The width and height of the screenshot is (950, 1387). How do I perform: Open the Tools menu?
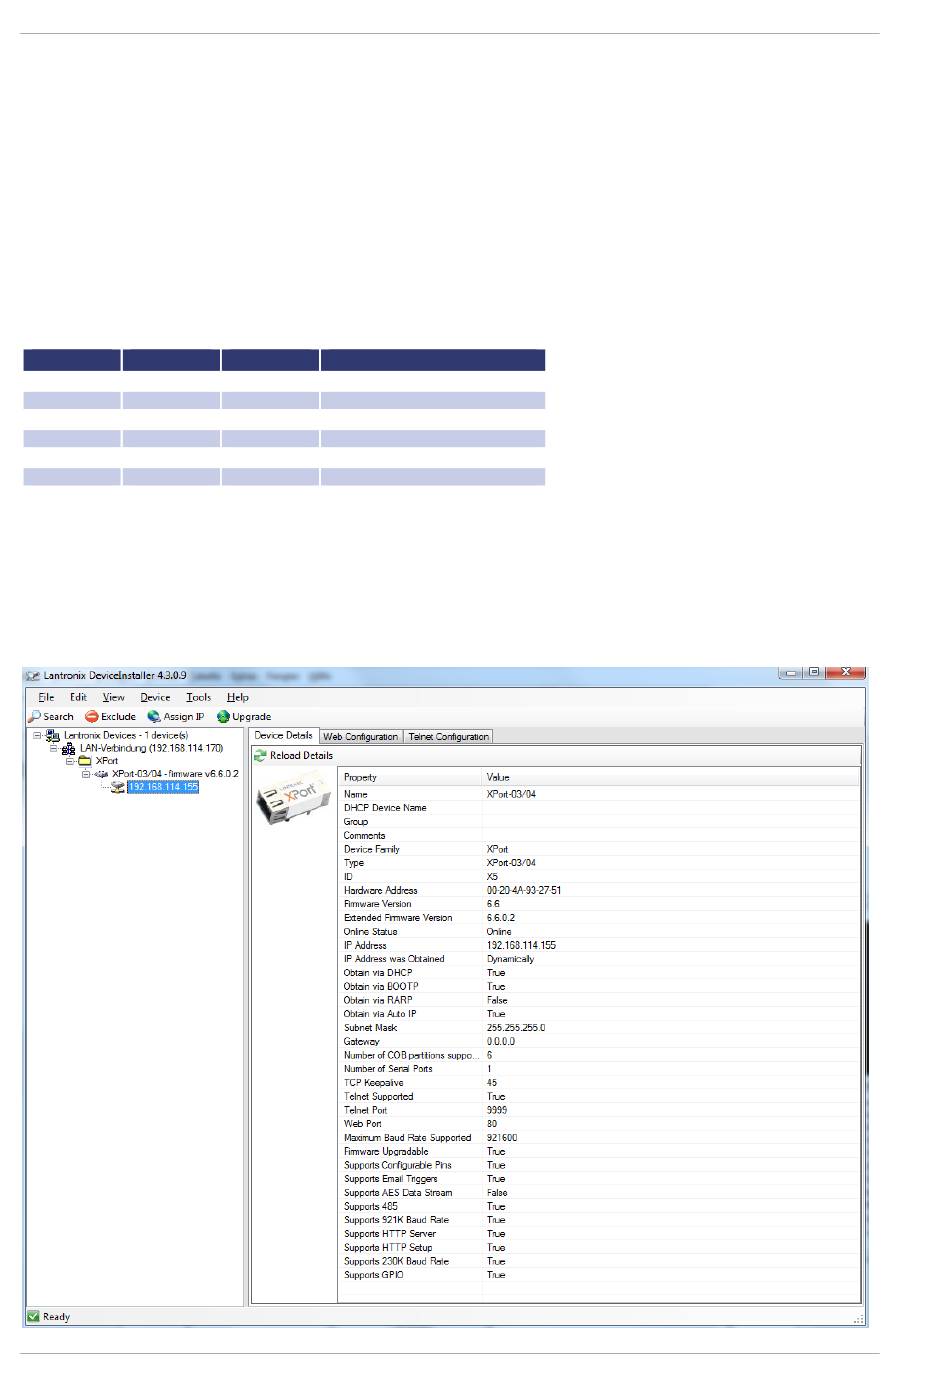pyautogui.click(x=199, y=697)
